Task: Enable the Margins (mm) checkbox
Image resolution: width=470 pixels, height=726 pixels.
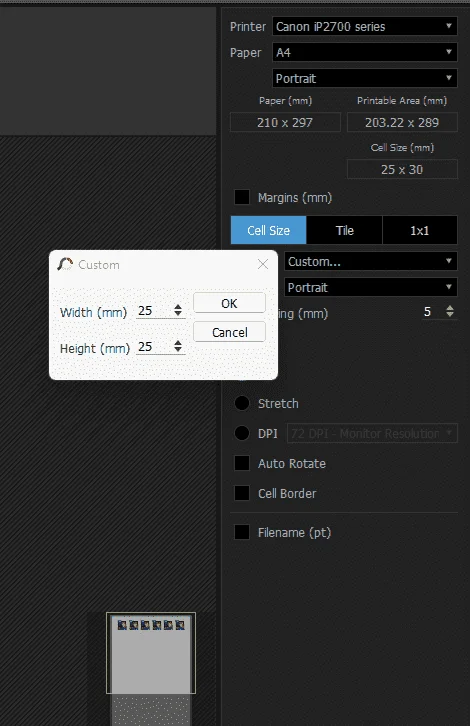Action: tap(242, 197)
